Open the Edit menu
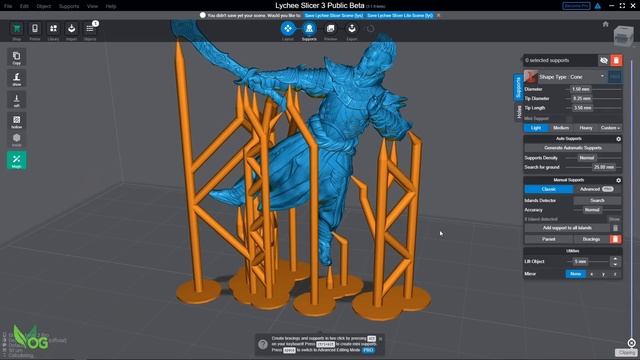 (x=24, y=6)
